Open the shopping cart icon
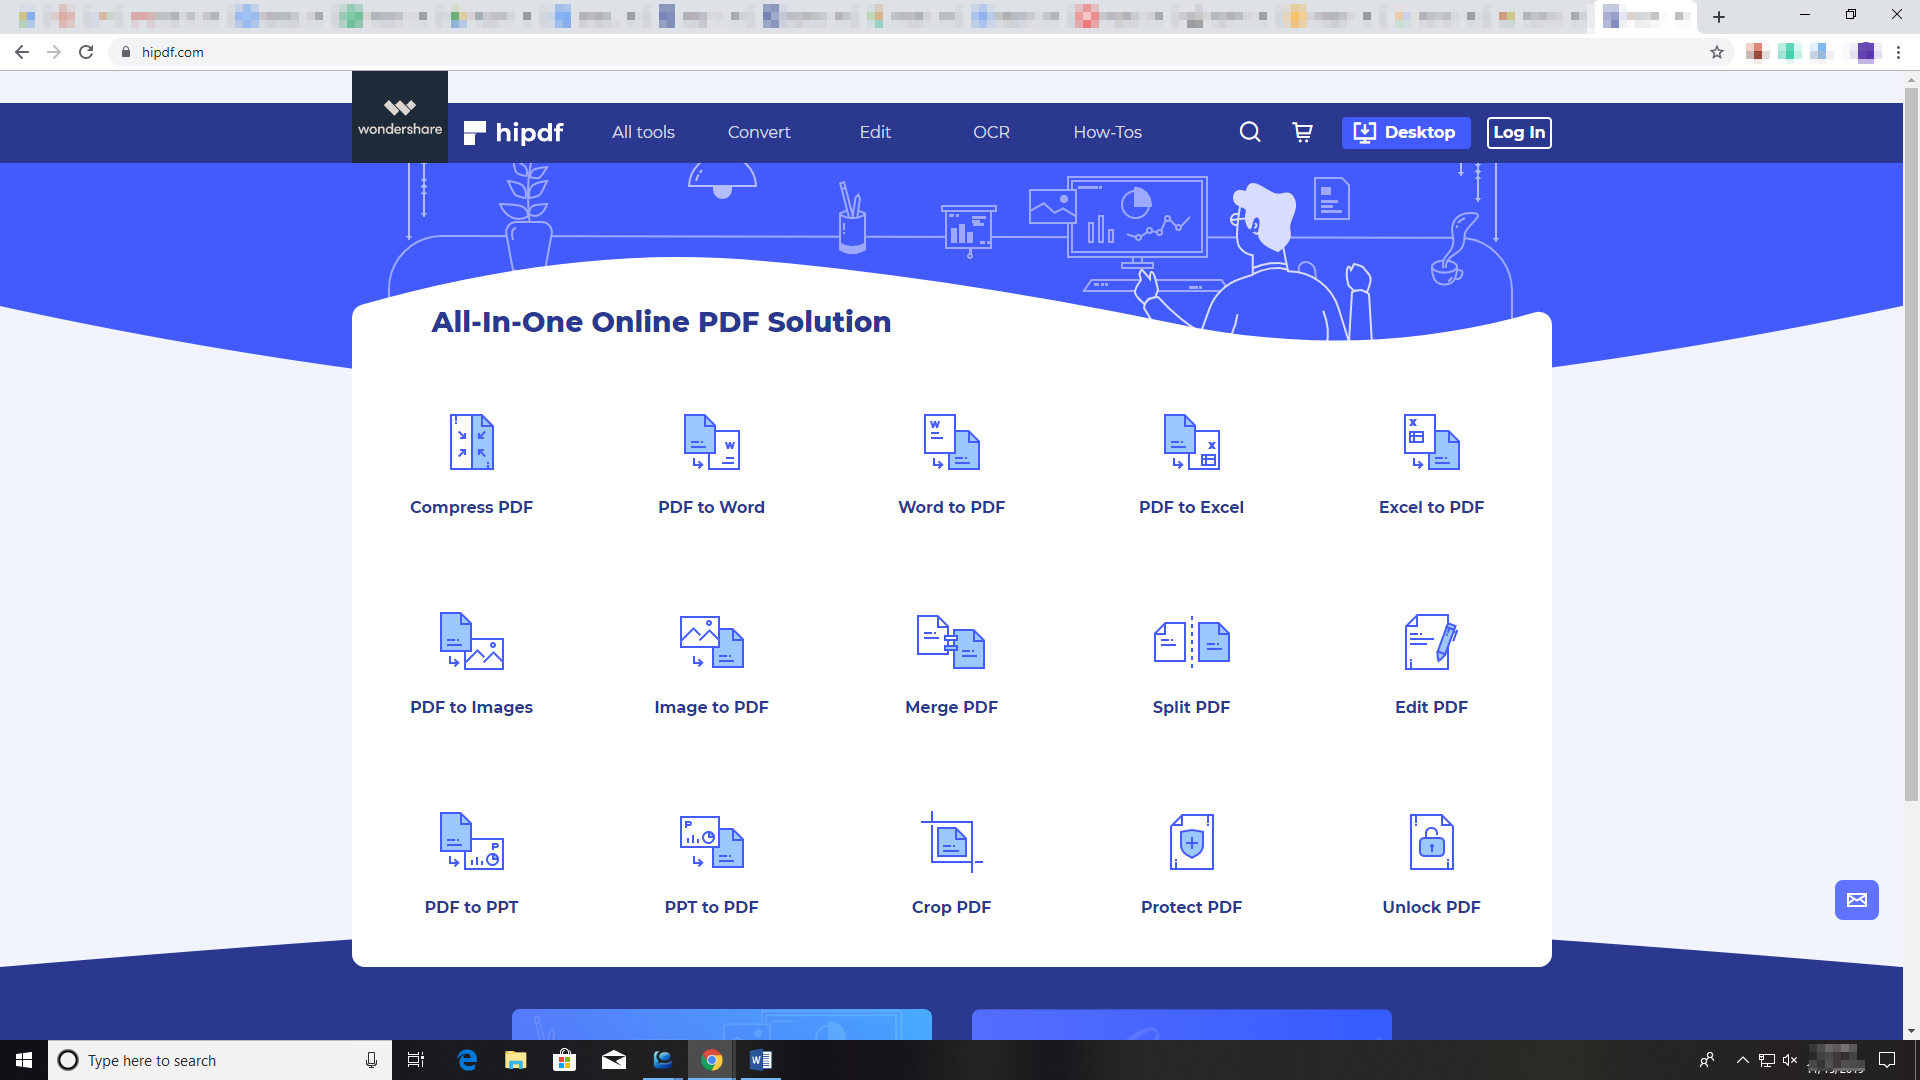The image size is (1920, 1080). [x=1302, y=132]
